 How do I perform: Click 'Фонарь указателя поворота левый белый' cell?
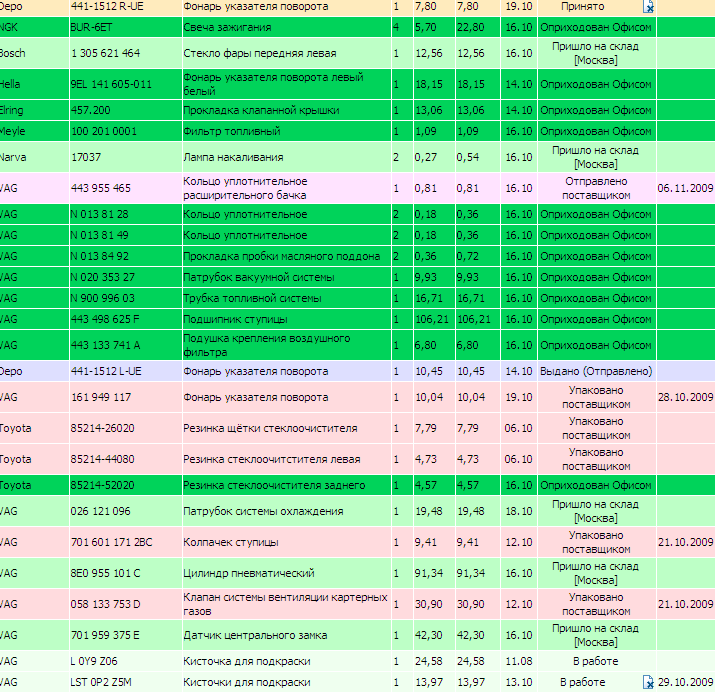[287, 84]
